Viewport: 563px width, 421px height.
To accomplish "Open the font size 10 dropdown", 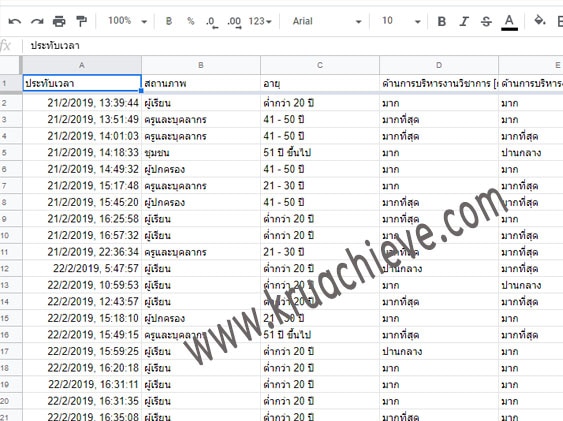I will pyautogui.click(x=401, y=21).
